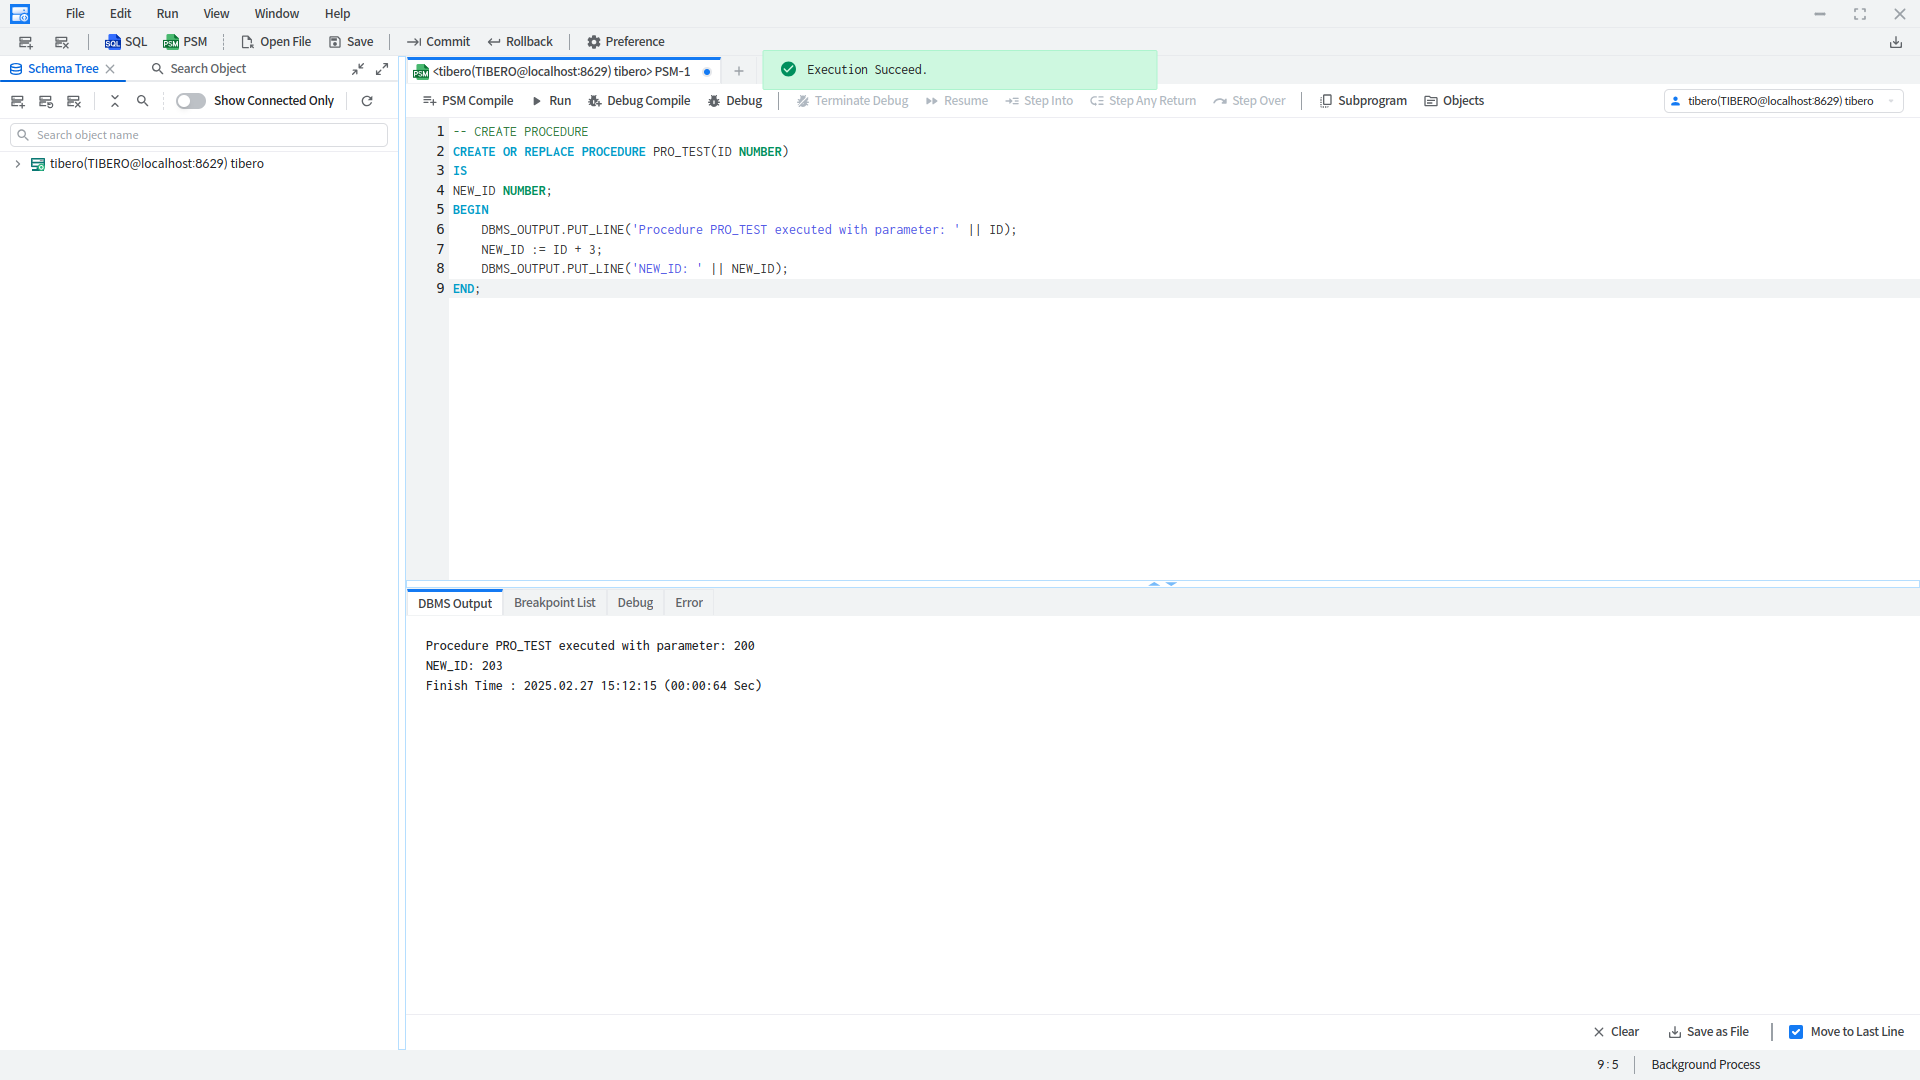Open connection selector dropdown
Screen dimensions: 1920x1080
pyautogui.click(x=1890, y=101)
